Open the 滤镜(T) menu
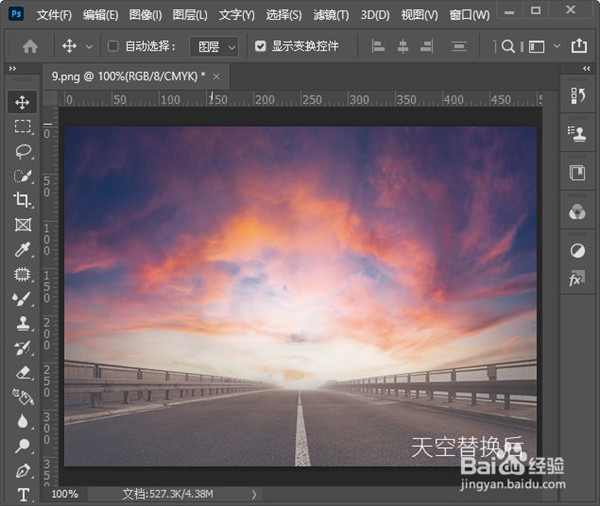This screenshot has height=506, width=600. pyautogui.click(x=331, y=15)
